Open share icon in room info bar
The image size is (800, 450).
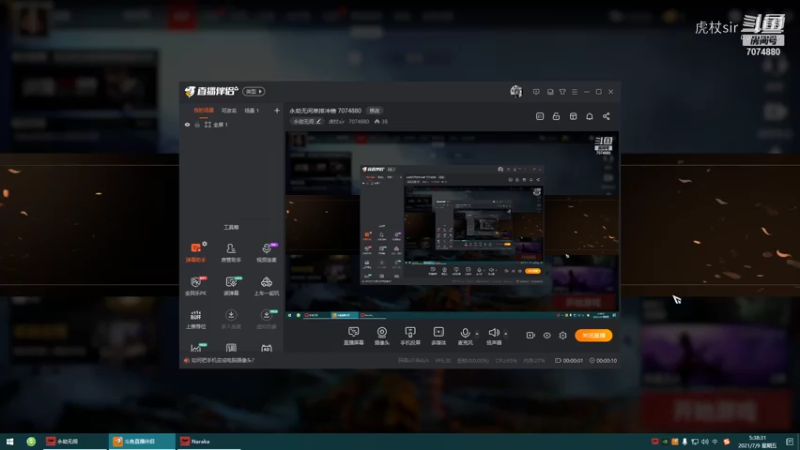pos(606,116)
